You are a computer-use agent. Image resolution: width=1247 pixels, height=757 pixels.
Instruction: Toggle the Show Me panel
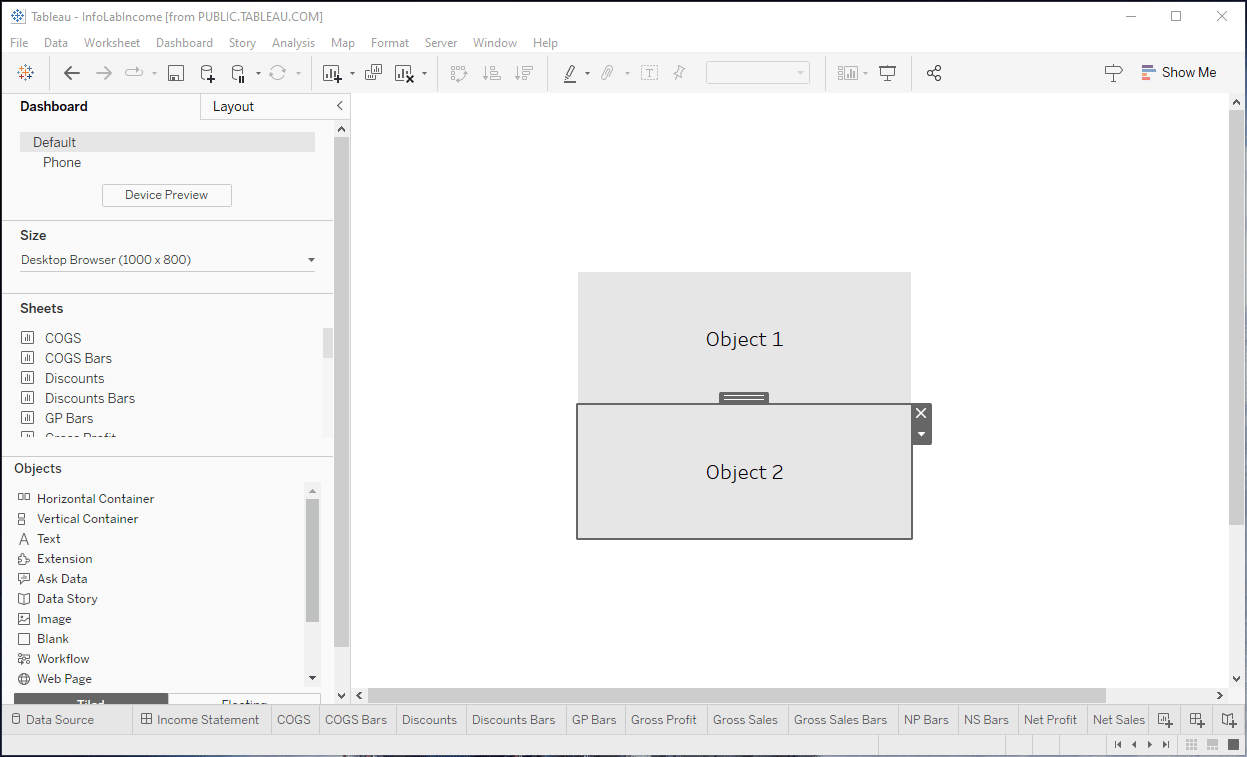tap(1179, 73)
